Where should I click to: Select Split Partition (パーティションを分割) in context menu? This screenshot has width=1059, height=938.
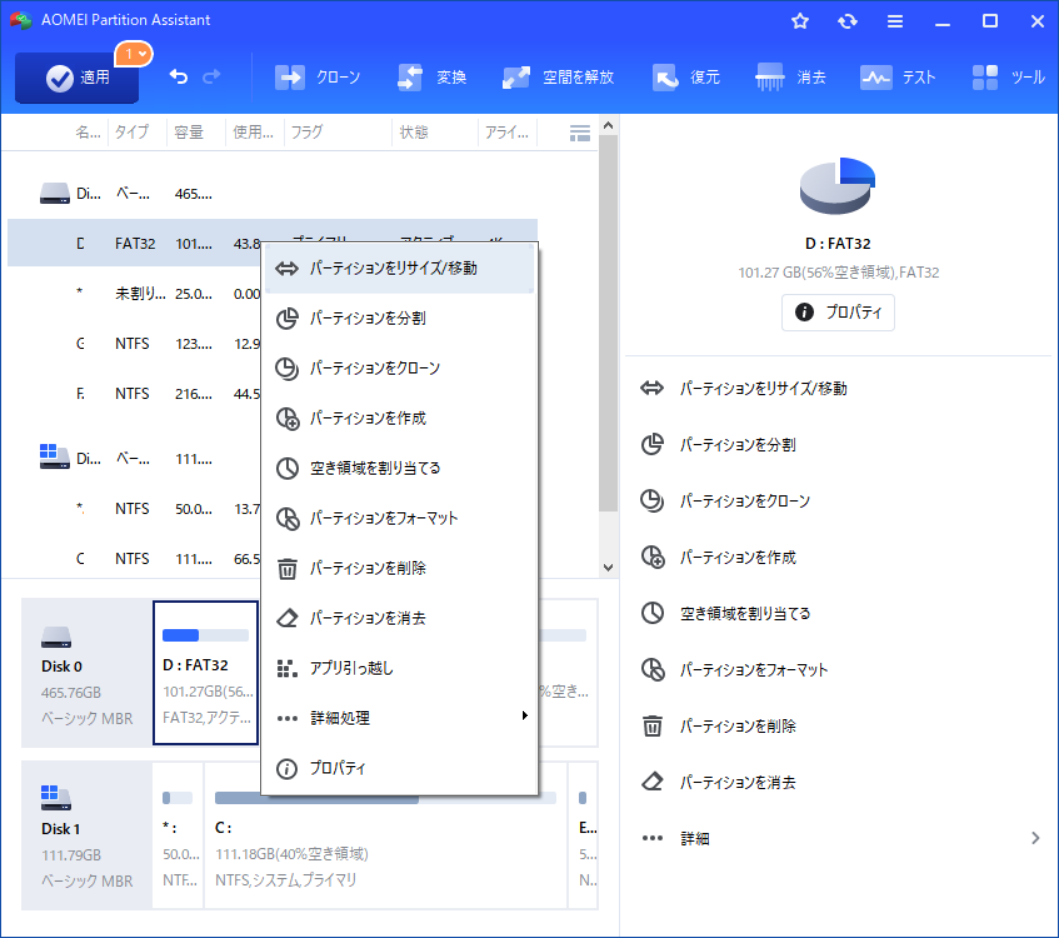click(x=400, y=318)
